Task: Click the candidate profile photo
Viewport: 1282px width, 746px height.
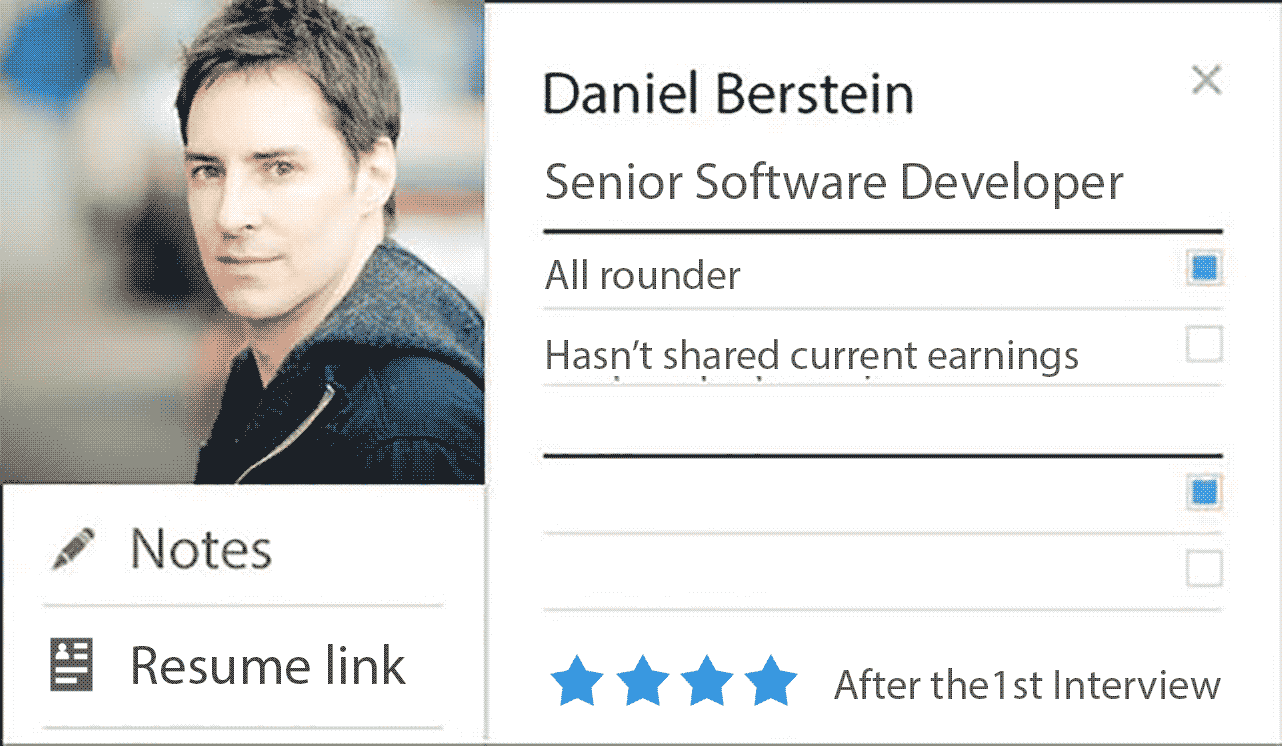Action: tap(242, 240)
